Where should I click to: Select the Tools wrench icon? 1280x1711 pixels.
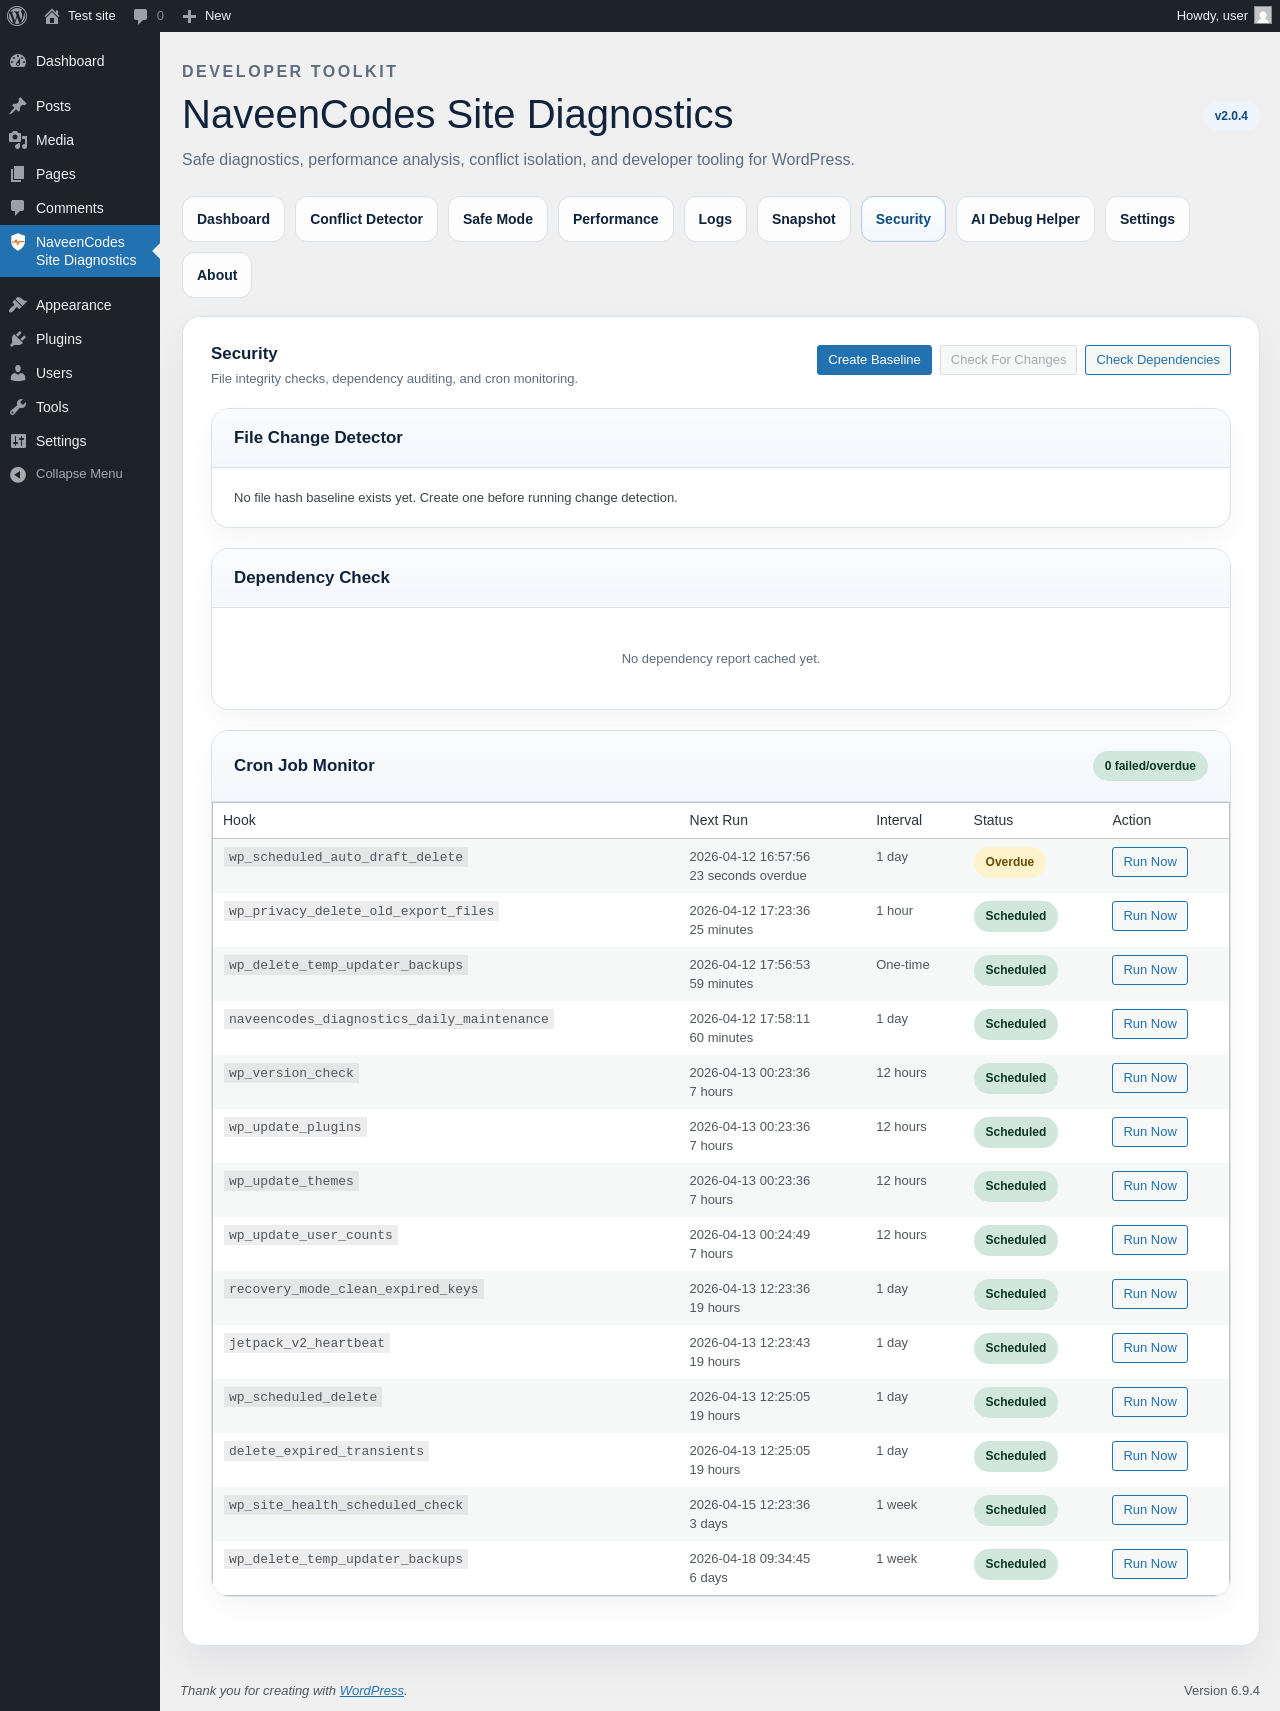point(18,407)
